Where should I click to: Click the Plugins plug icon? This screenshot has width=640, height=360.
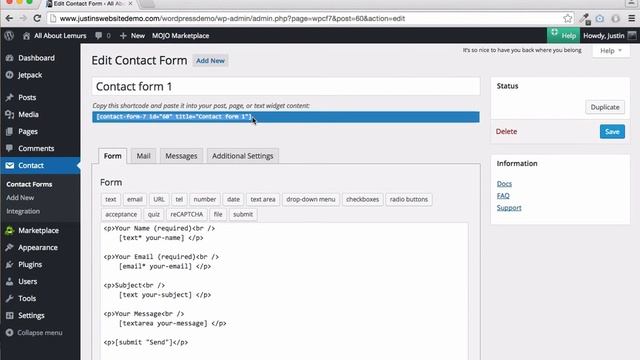(9, 264)
